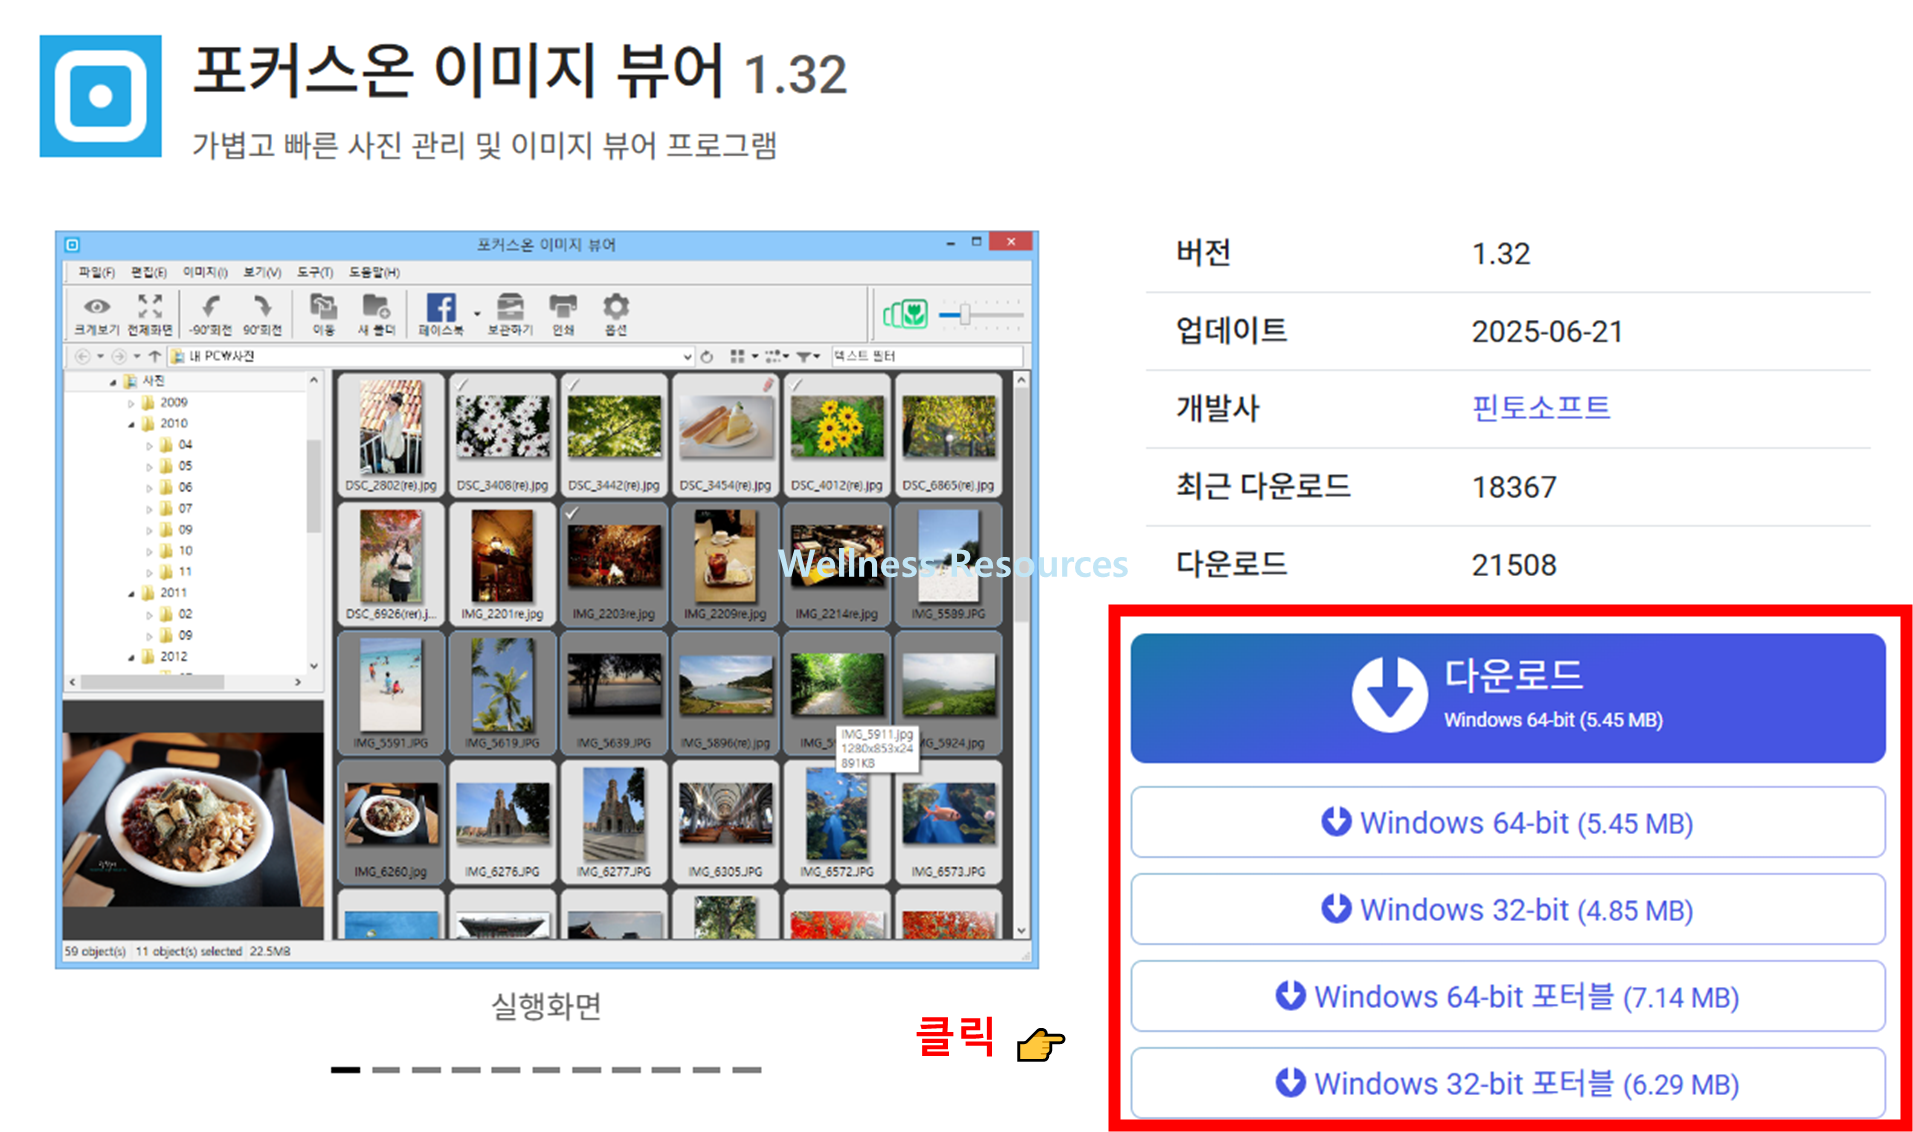Open the 이미지(I) menu
Image resolution: width=1913 pixels, height=1132 pixels.
click(x=205, y=272)
